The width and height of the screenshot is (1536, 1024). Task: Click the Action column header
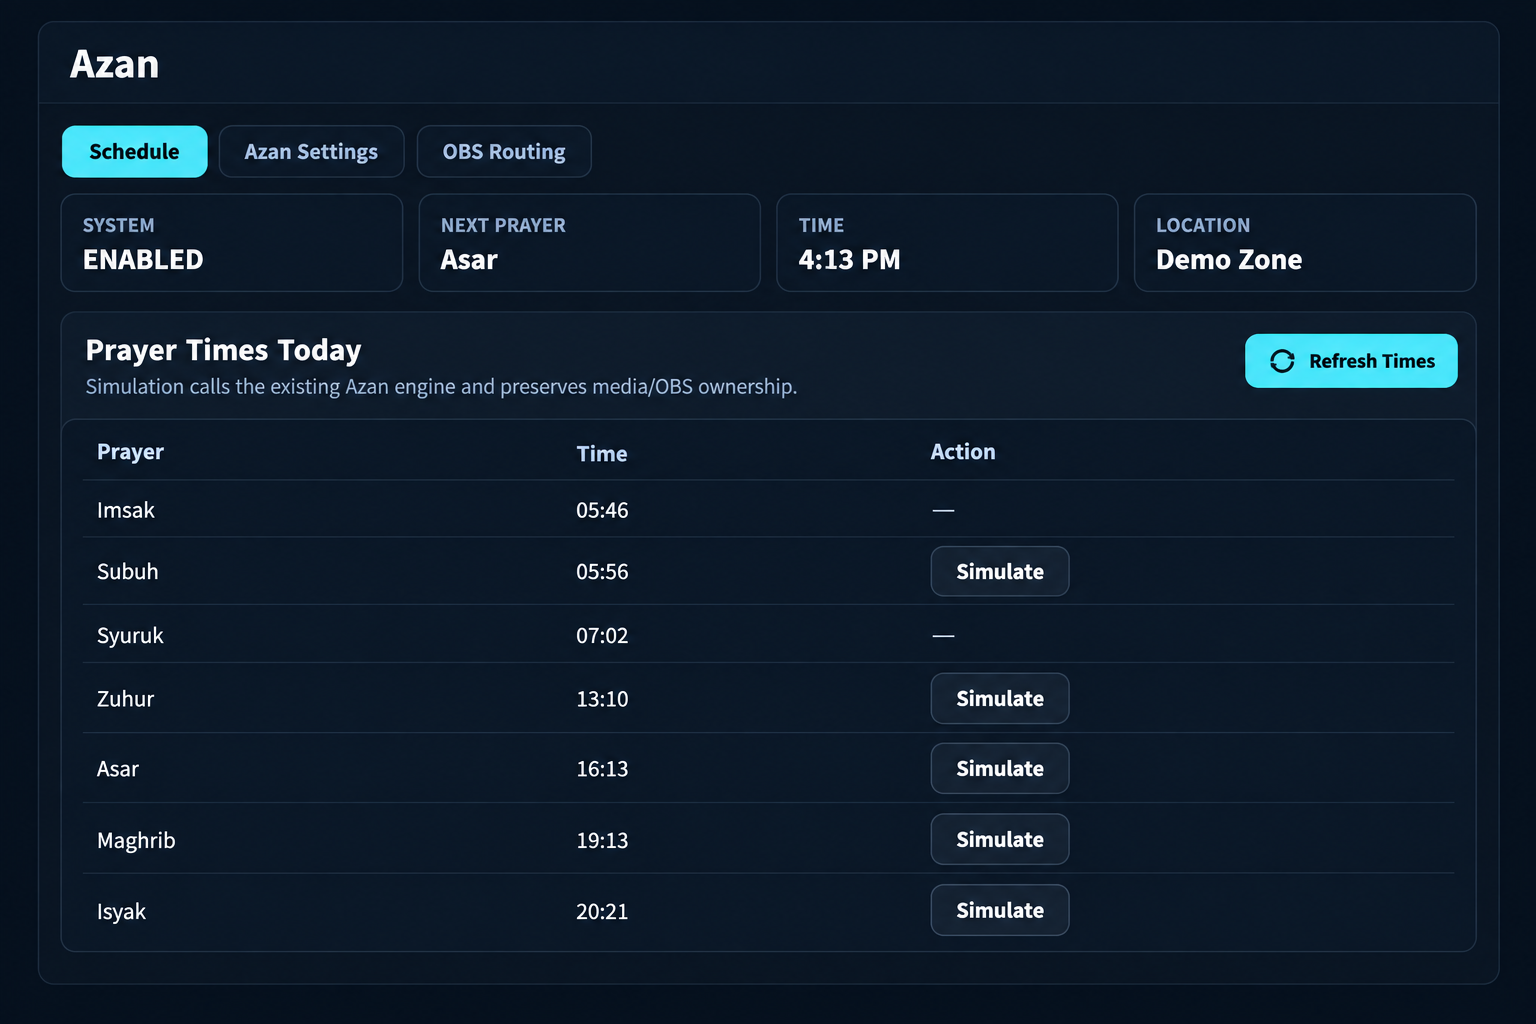963,452
